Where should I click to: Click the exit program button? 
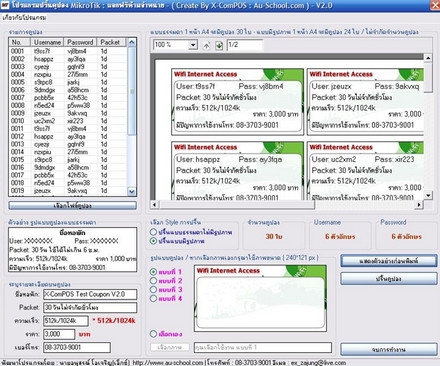pyautogui.click(x=389, y=349)
